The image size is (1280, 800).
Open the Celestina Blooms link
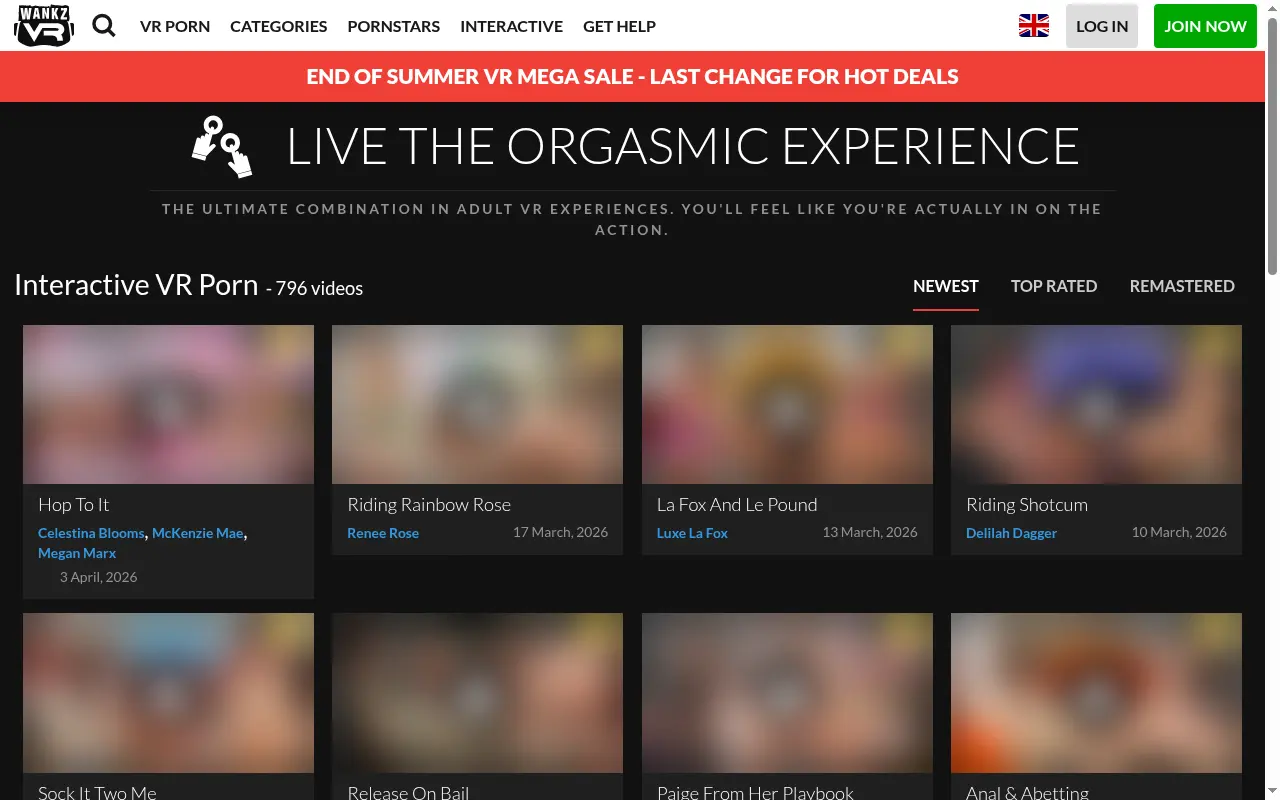pos(91,533)
